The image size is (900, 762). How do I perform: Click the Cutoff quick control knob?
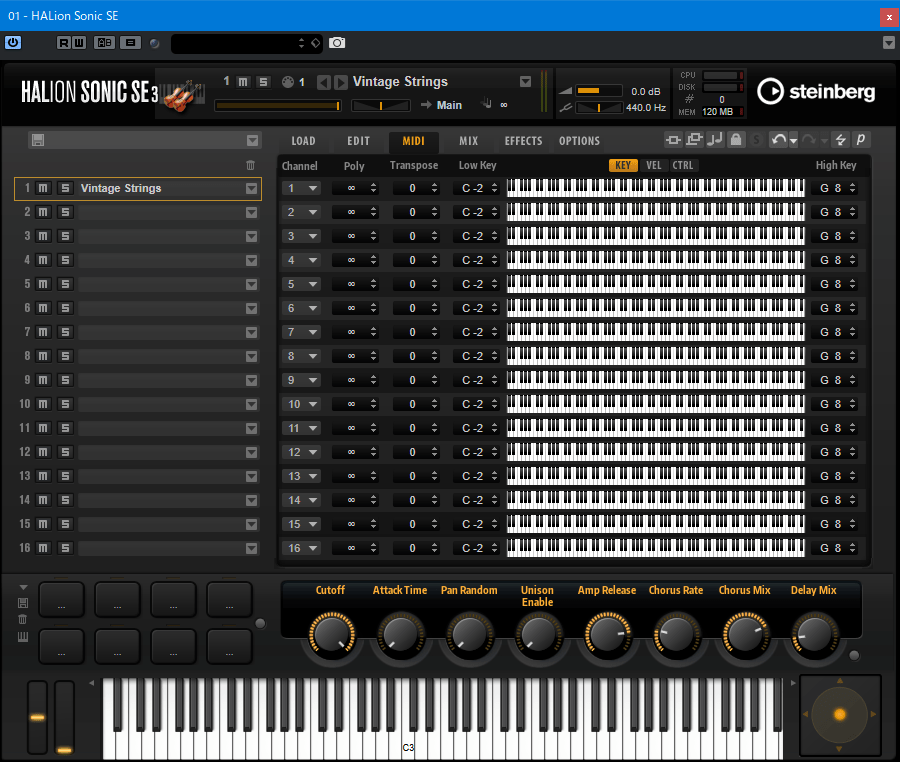tap(330, 633)
